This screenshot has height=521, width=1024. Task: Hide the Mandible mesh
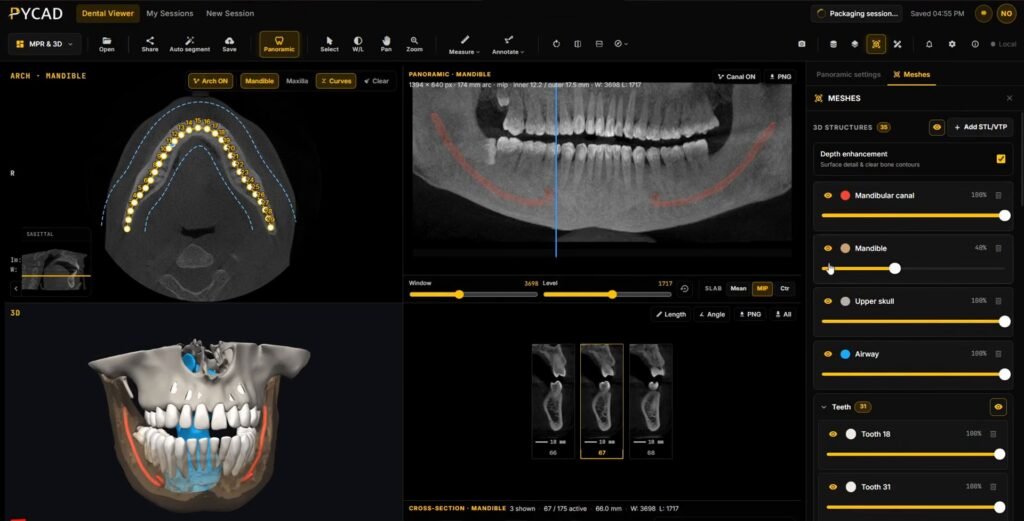click(x=827, y=248)
